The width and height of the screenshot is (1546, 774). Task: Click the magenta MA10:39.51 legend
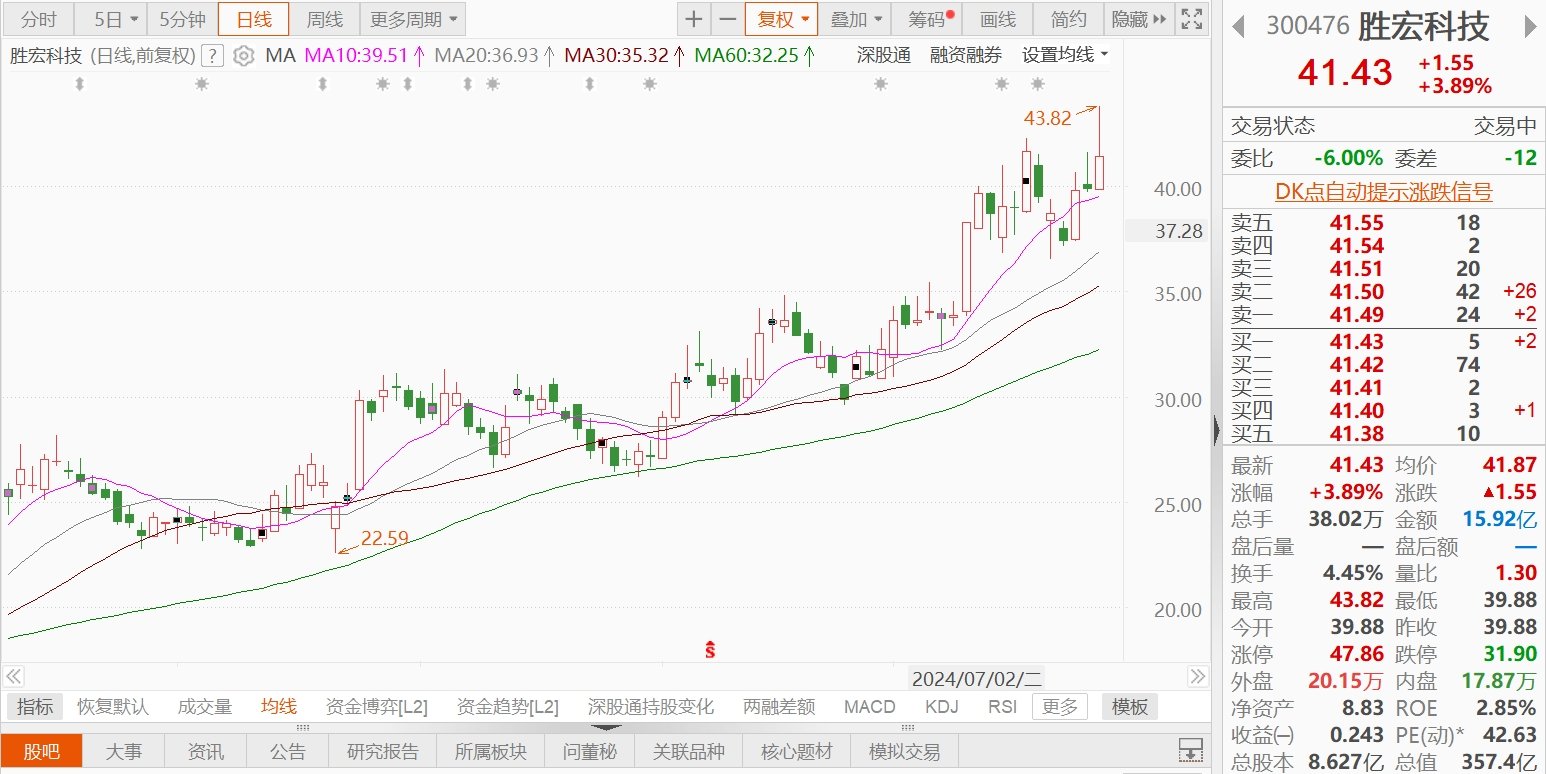(364, 55)
